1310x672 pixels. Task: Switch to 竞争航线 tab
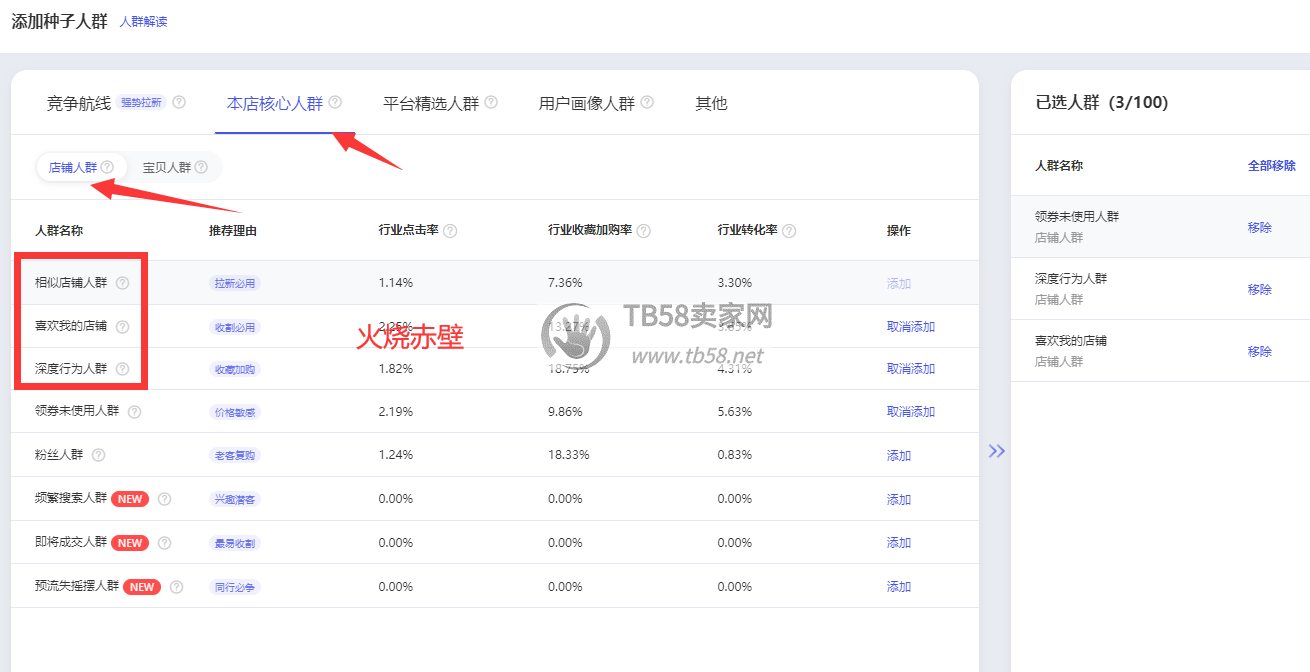tap(79, 103)
